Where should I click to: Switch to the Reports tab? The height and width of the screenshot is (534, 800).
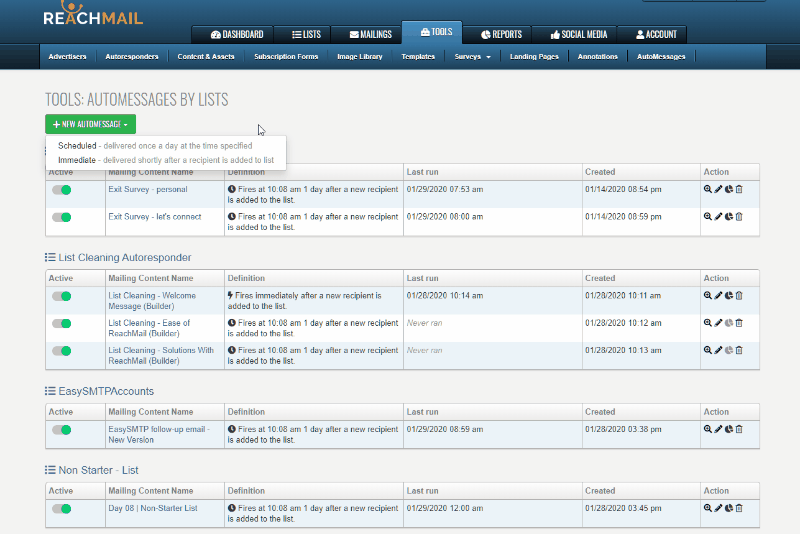point(494,34)
